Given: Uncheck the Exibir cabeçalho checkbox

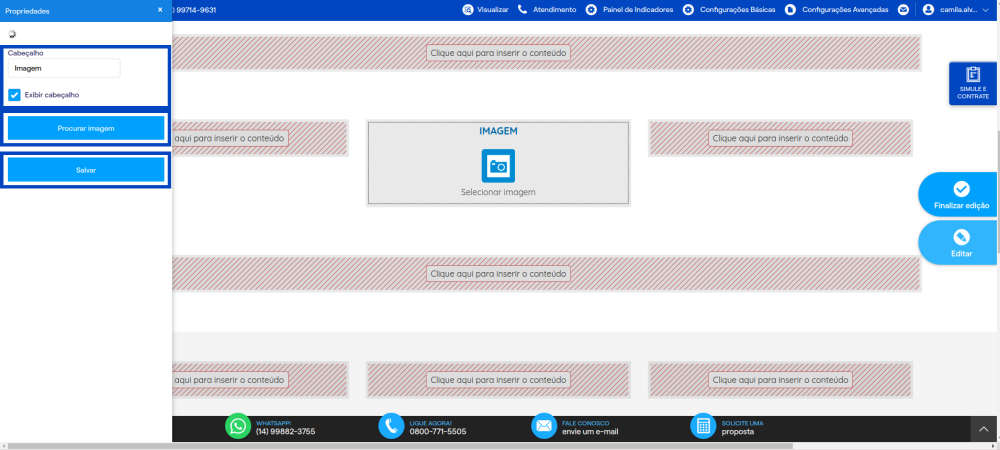Looking at the screenshot, I should (15, 95).
